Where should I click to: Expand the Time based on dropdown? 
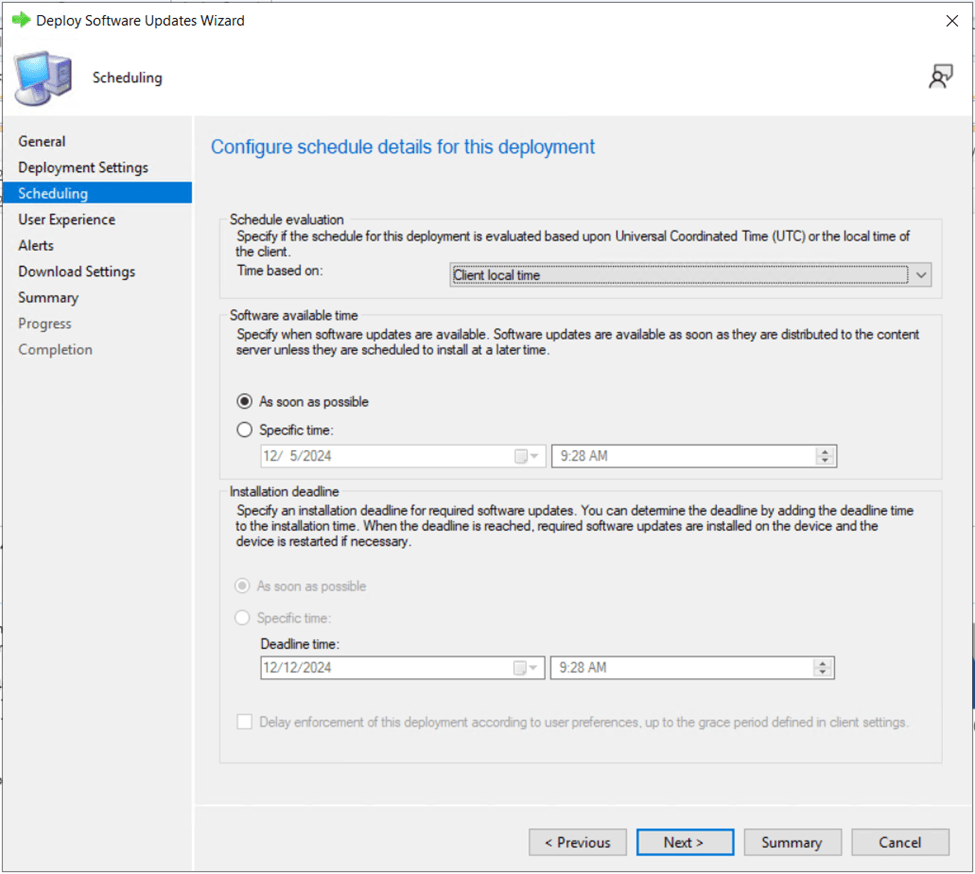click(920, 275)
